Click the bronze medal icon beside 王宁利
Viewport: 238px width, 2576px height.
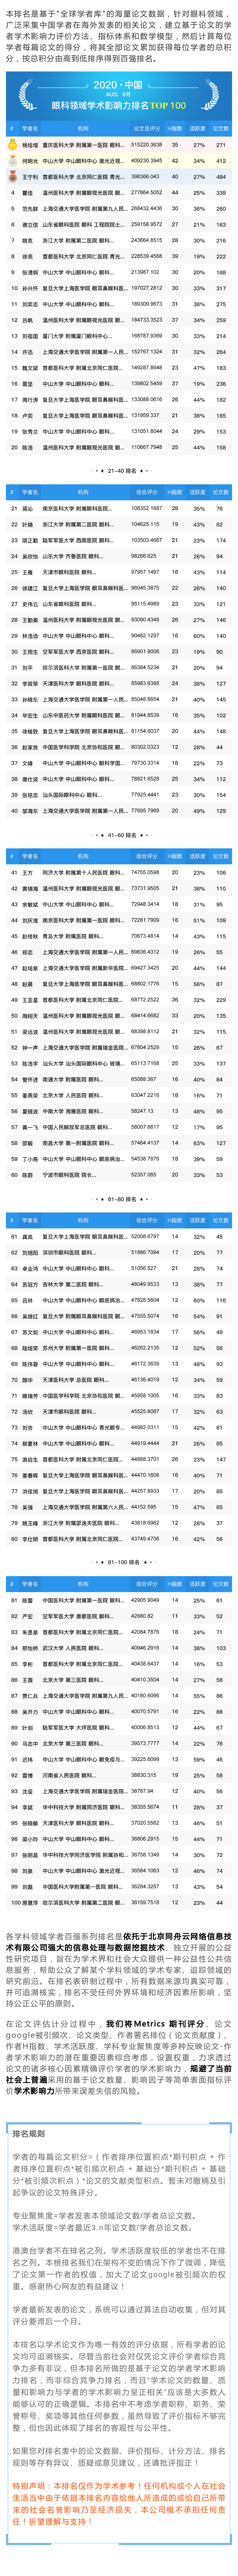point(13,177)
